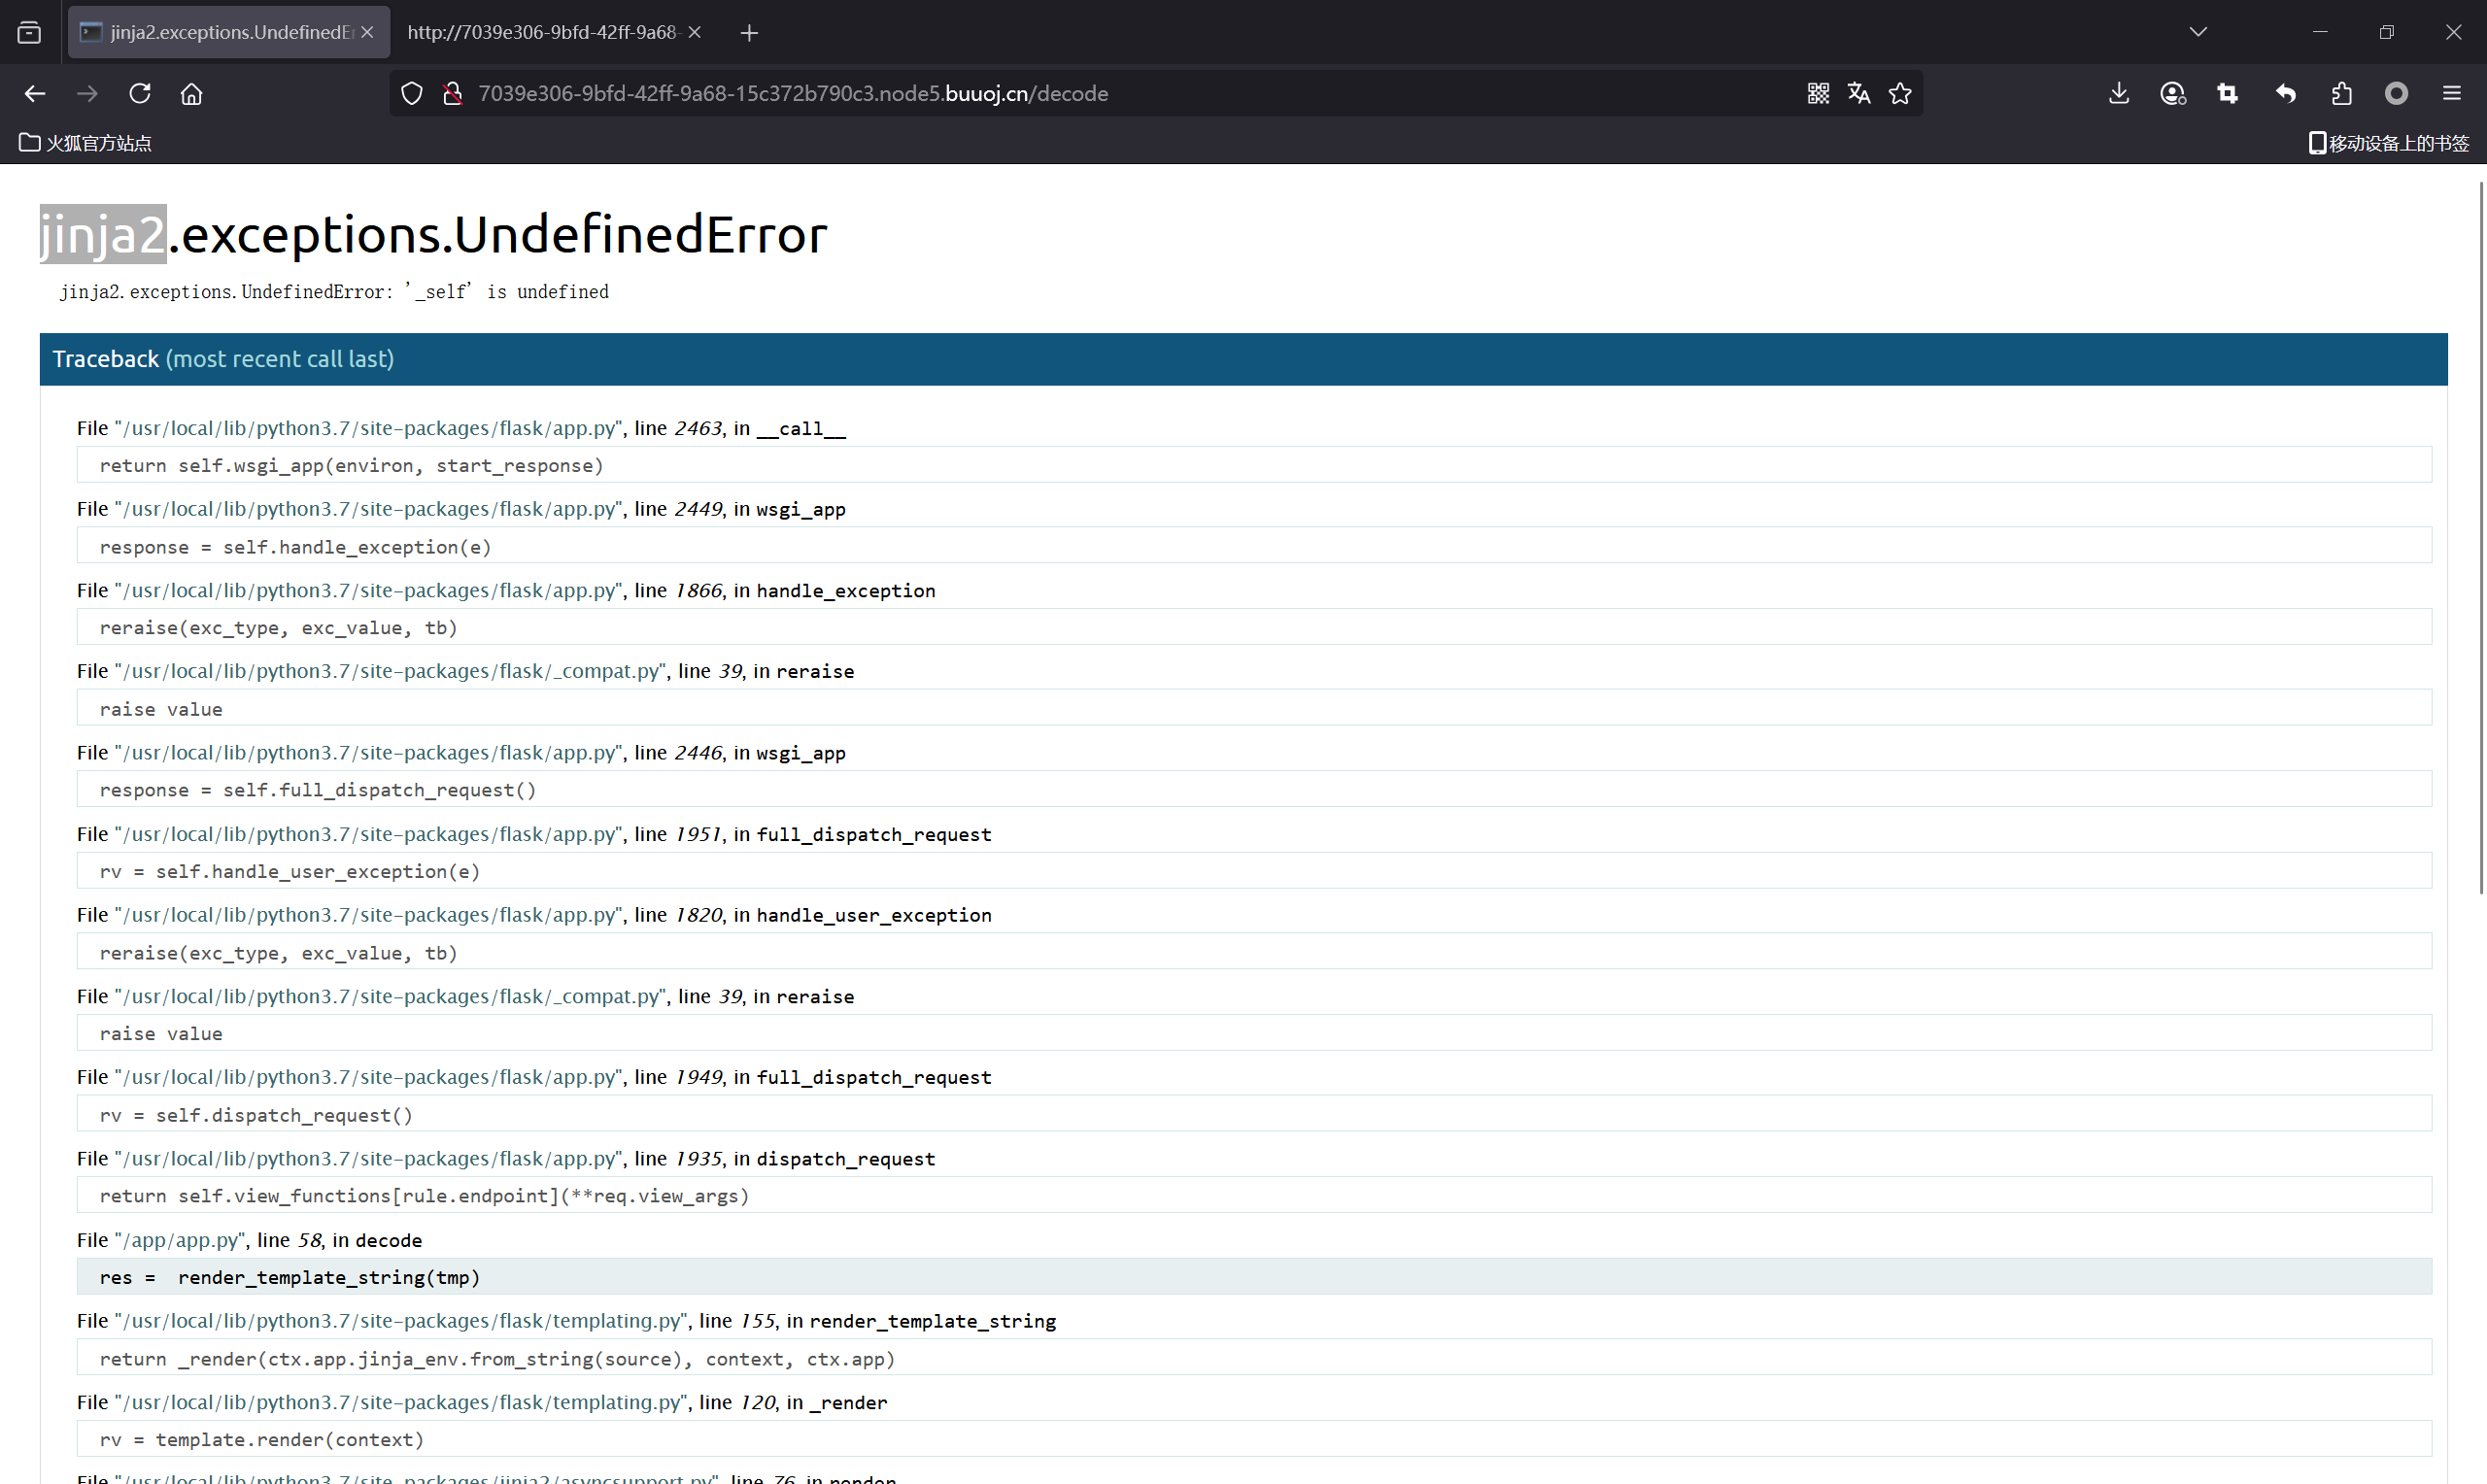Open the downloads panel
The width and height of the screenshot is (2487, 1484).
2118,93
